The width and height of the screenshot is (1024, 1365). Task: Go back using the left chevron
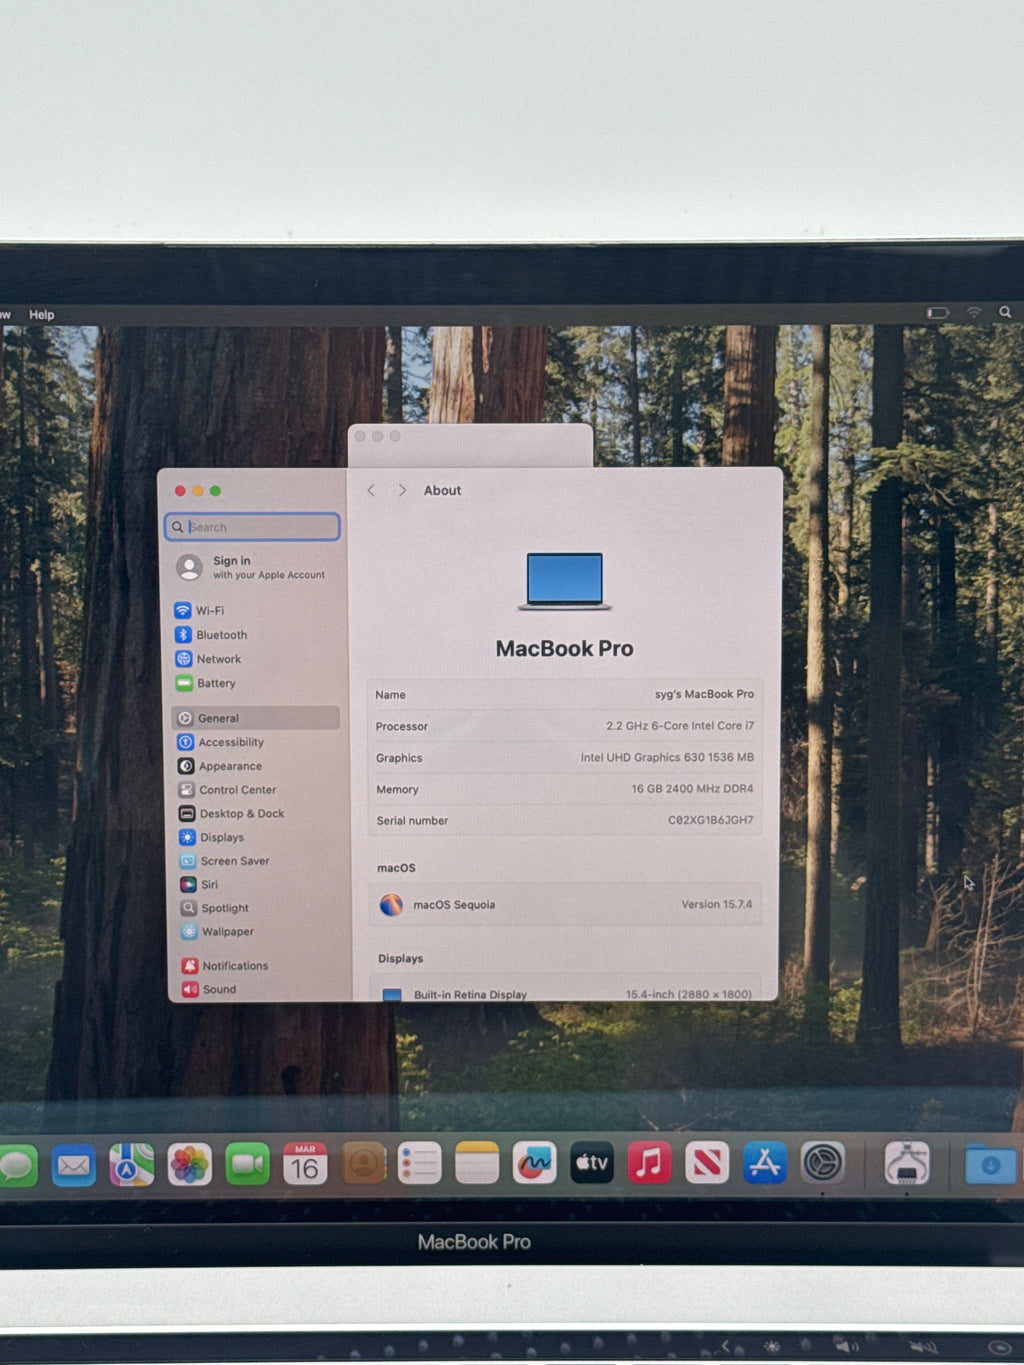pyautogui.click(x=371, y=490)
